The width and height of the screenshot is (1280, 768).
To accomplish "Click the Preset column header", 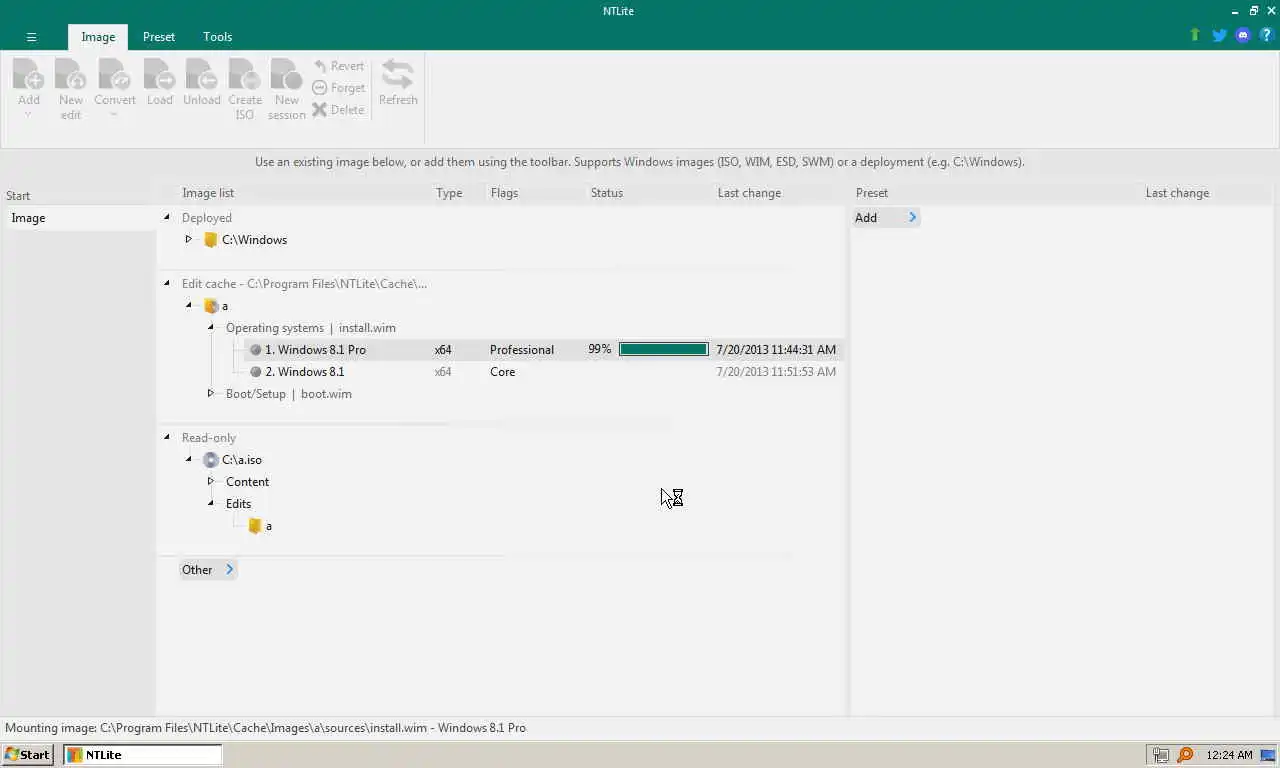I will [872, 193].
